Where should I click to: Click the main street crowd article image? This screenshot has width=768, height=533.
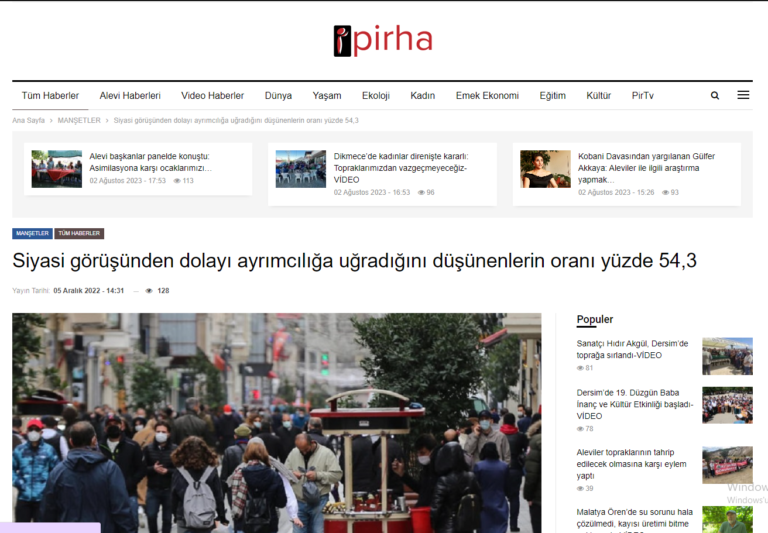(276, 422)
